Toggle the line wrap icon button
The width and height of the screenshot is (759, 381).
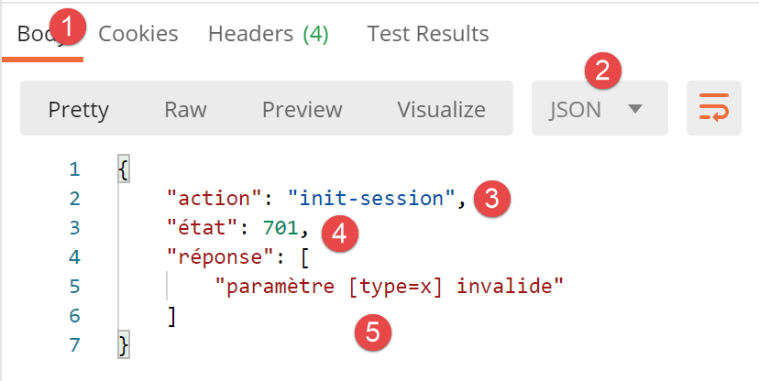pyautogui.click(x=713, y=108)
